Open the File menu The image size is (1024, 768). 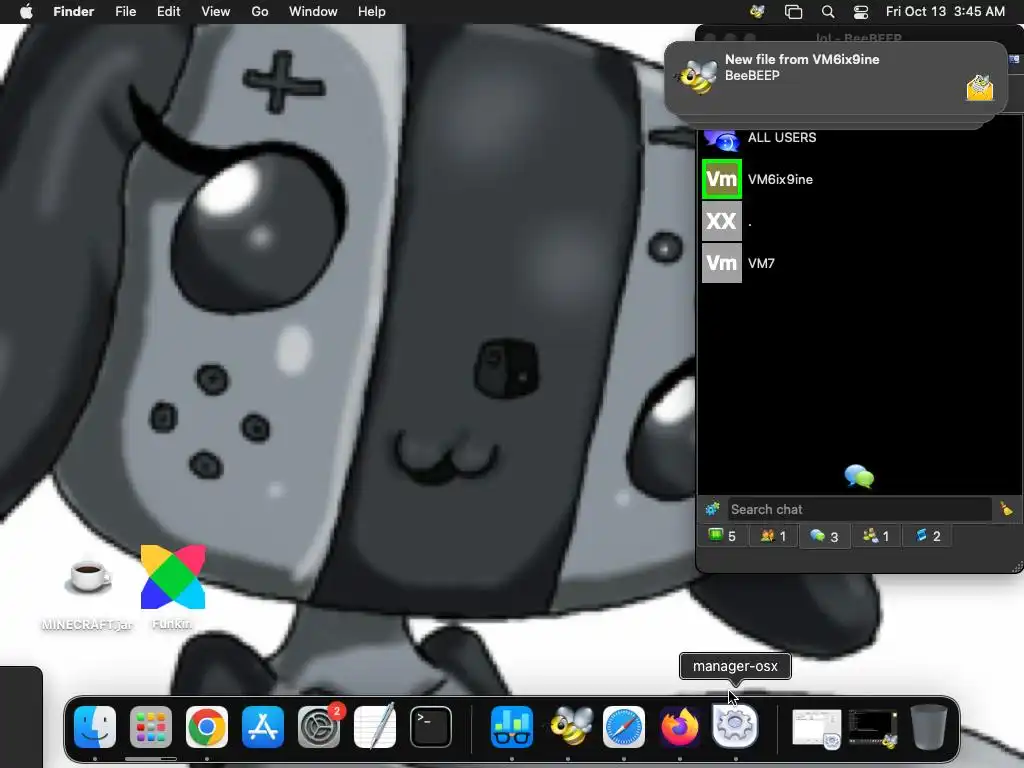(x=125, y=11)
